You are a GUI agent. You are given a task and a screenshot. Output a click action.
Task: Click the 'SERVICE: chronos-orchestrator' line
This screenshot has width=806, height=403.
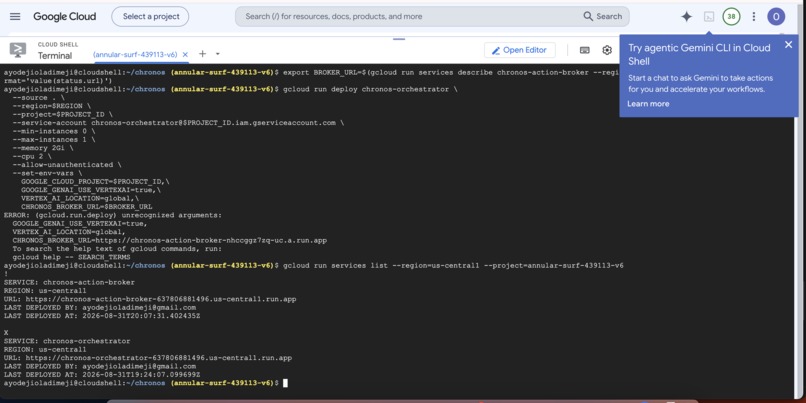(67, 341)
